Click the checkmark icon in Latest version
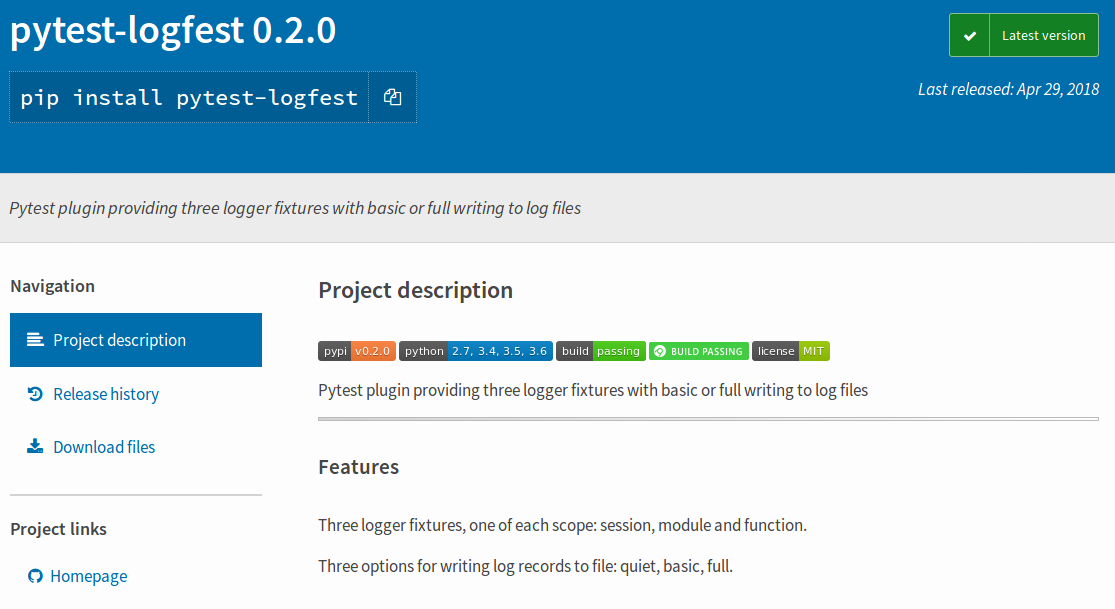The height and width of the screenshot is (609, 1115). pyautogui.click(x=969, y=36)
